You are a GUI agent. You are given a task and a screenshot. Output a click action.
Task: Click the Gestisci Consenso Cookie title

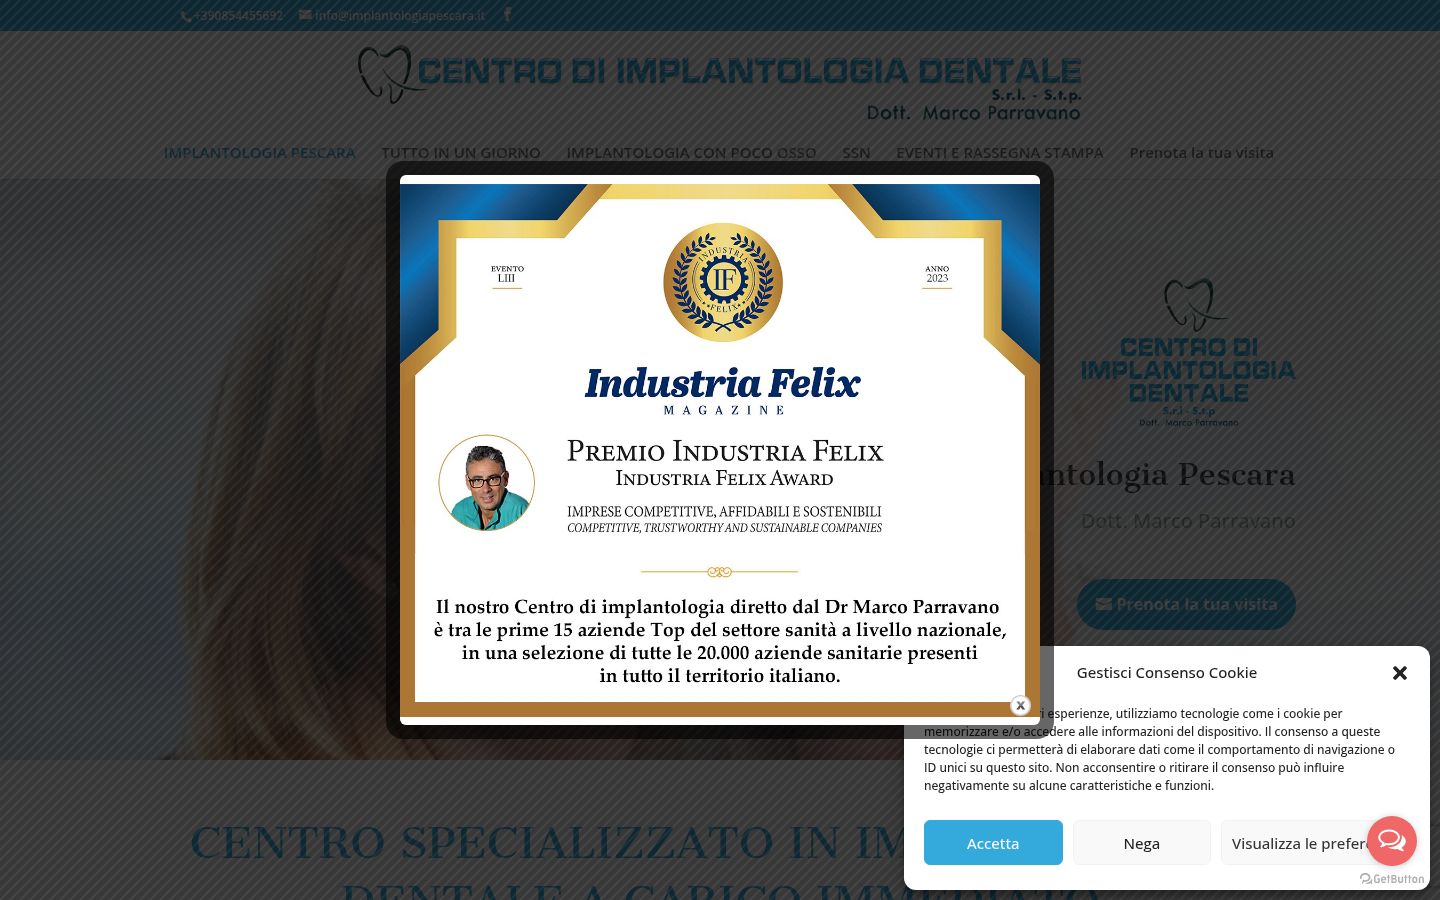pos(1166,673)
